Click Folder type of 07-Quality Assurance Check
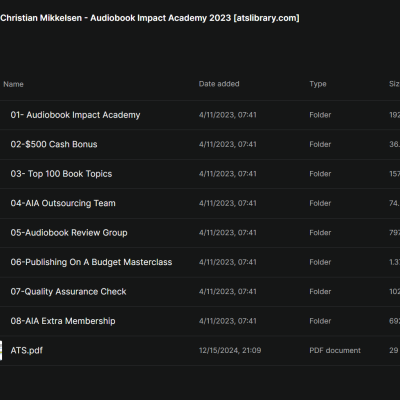The height and width of the screenshot is (400, 400). pyautogui.click(x=320, y=292)
